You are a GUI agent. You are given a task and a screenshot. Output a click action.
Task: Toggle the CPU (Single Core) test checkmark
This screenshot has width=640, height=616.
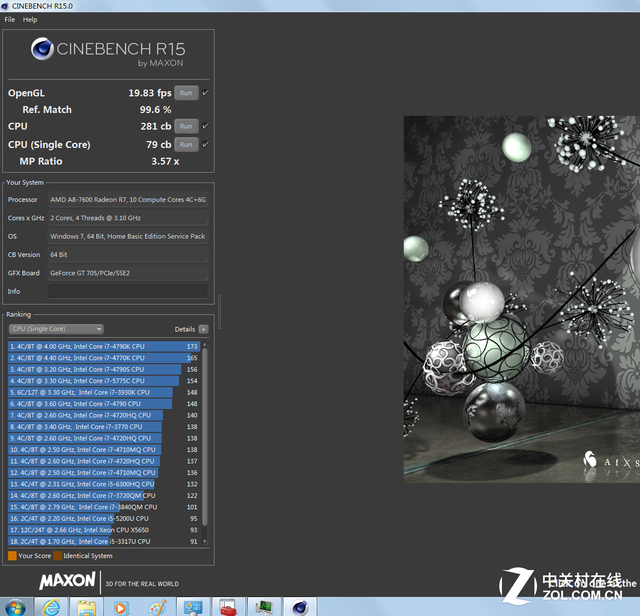206,144
